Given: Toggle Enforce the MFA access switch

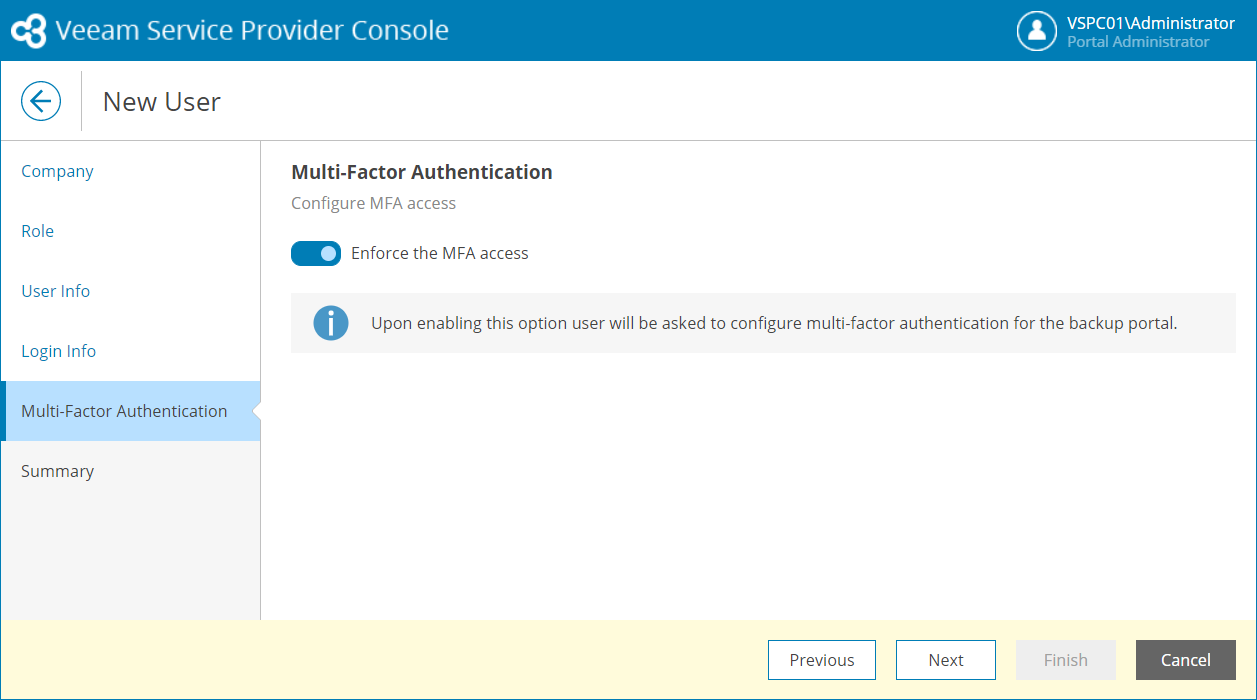Looking at the screenshot, I should 316,254.
